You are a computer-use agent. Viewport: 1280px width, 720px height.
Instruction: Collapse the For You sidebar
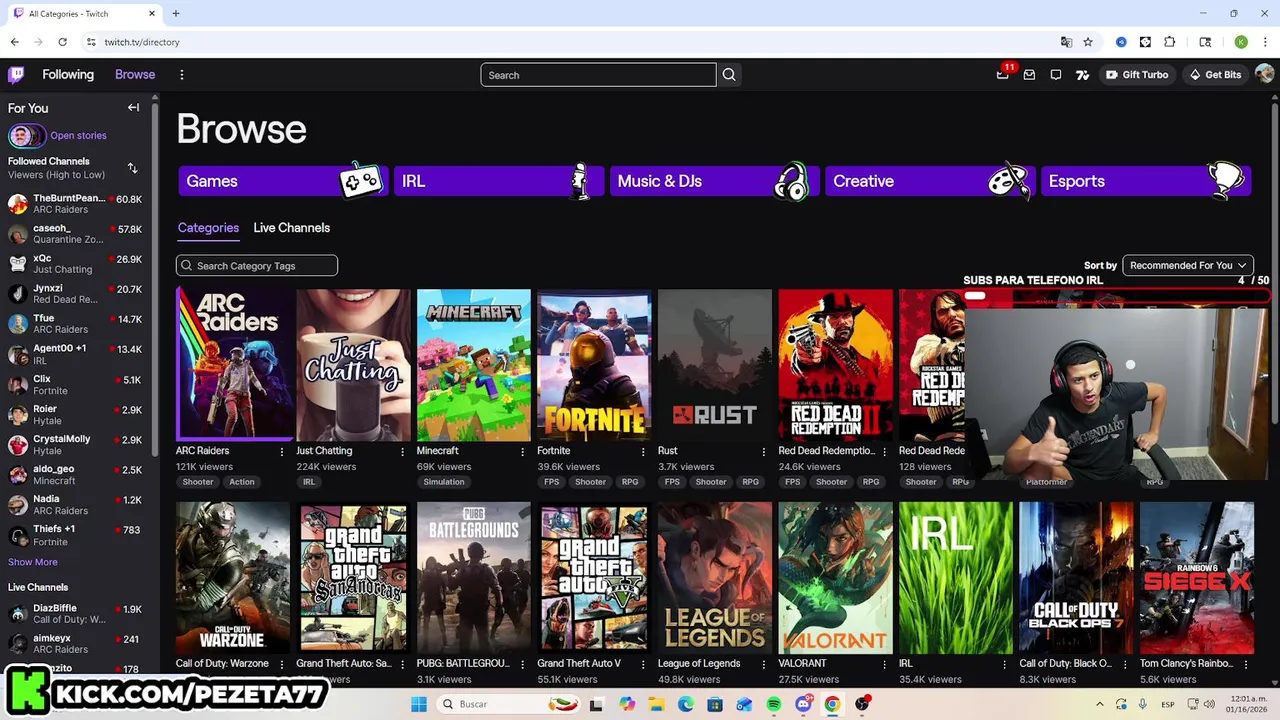point(133,107)
